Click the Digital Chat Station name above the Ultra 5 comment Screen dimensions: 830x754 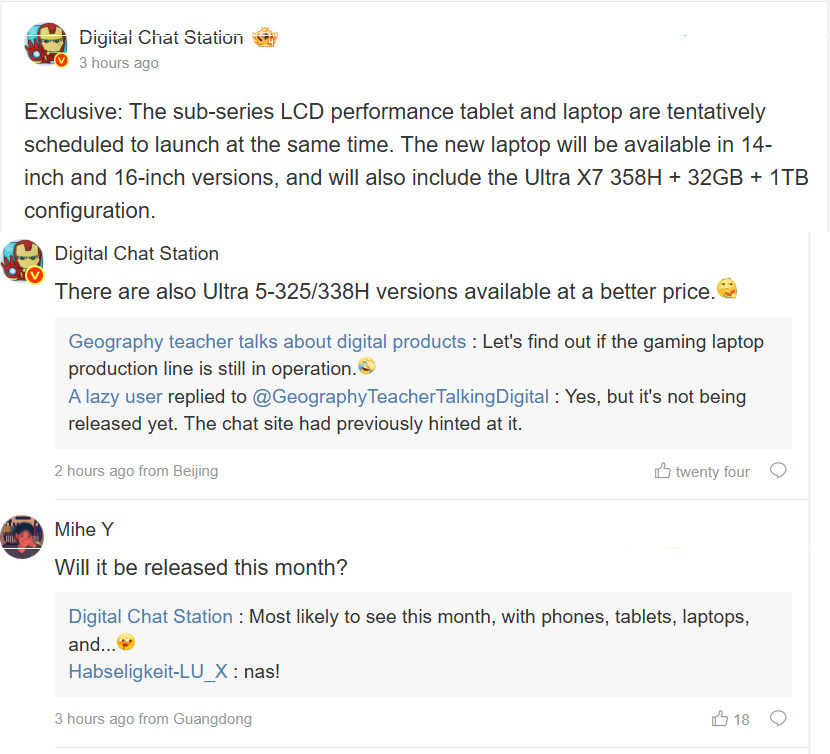(136, 254)
